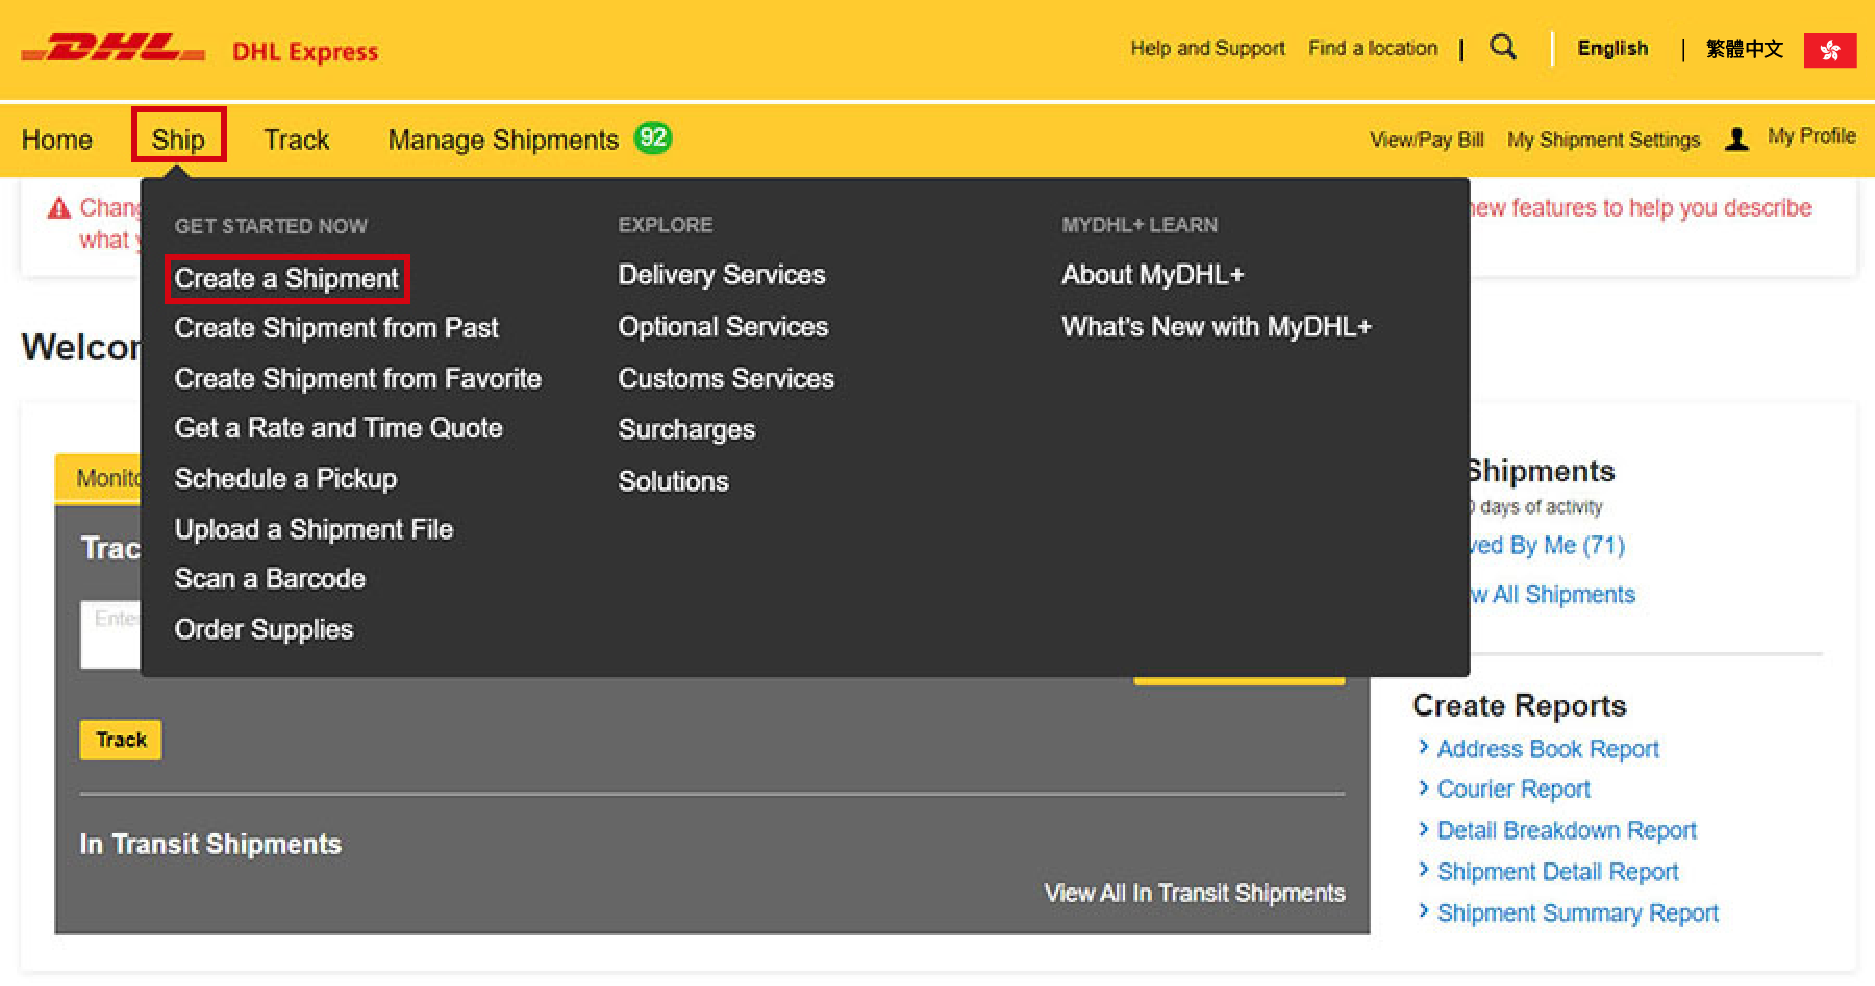Open What's New with MyDHL+
The height and width of the screenshot is (986, 1875).
1217,326
